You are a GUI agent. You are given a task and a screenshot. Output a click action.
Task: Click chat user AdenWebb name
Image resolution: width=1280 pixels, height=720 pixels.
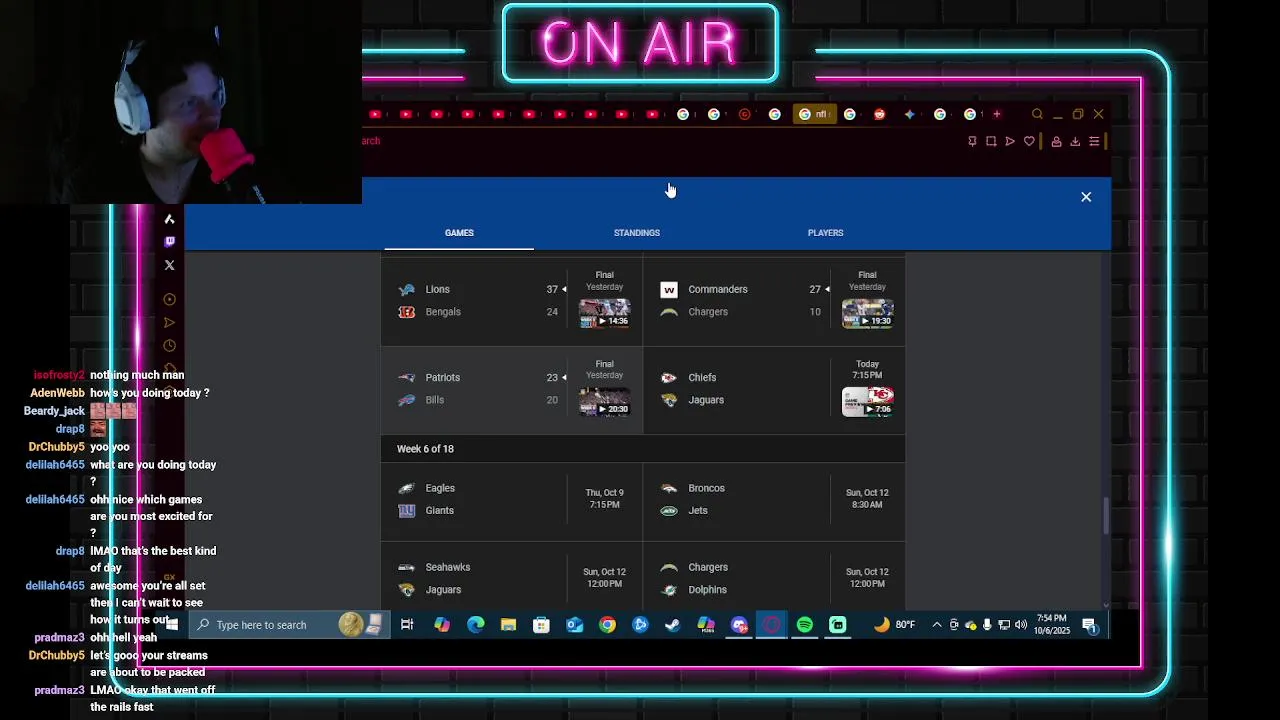point(57,393)
